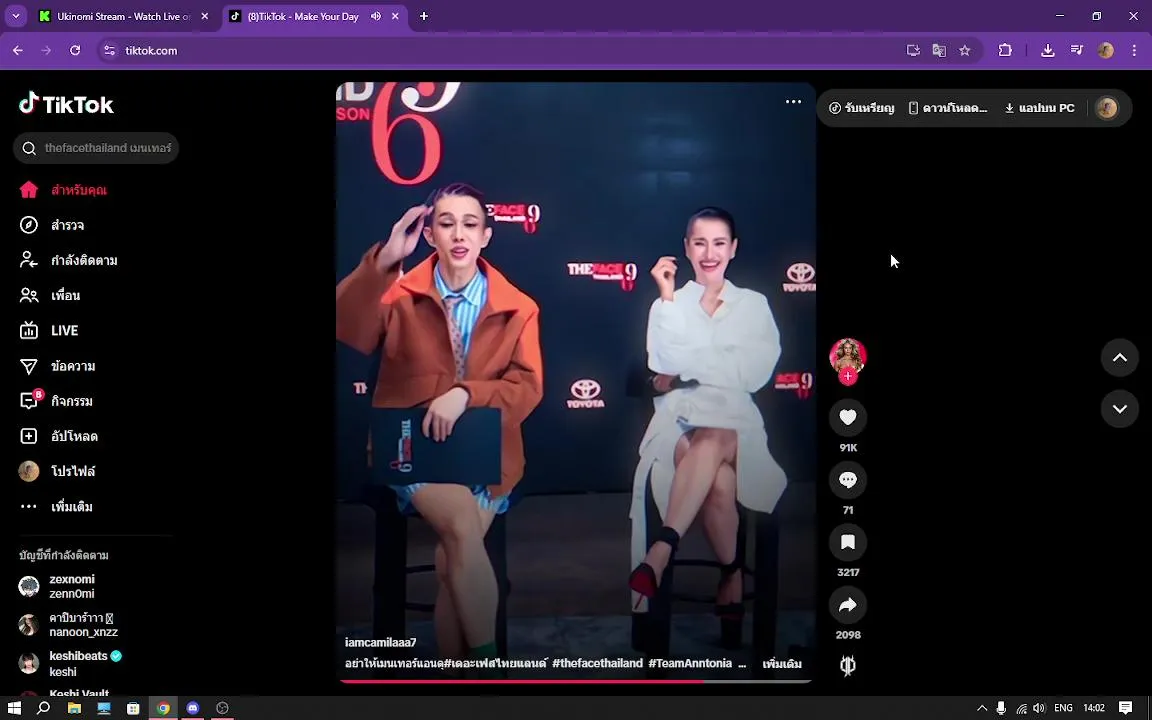Open File Explorer from taskbar

74,708
